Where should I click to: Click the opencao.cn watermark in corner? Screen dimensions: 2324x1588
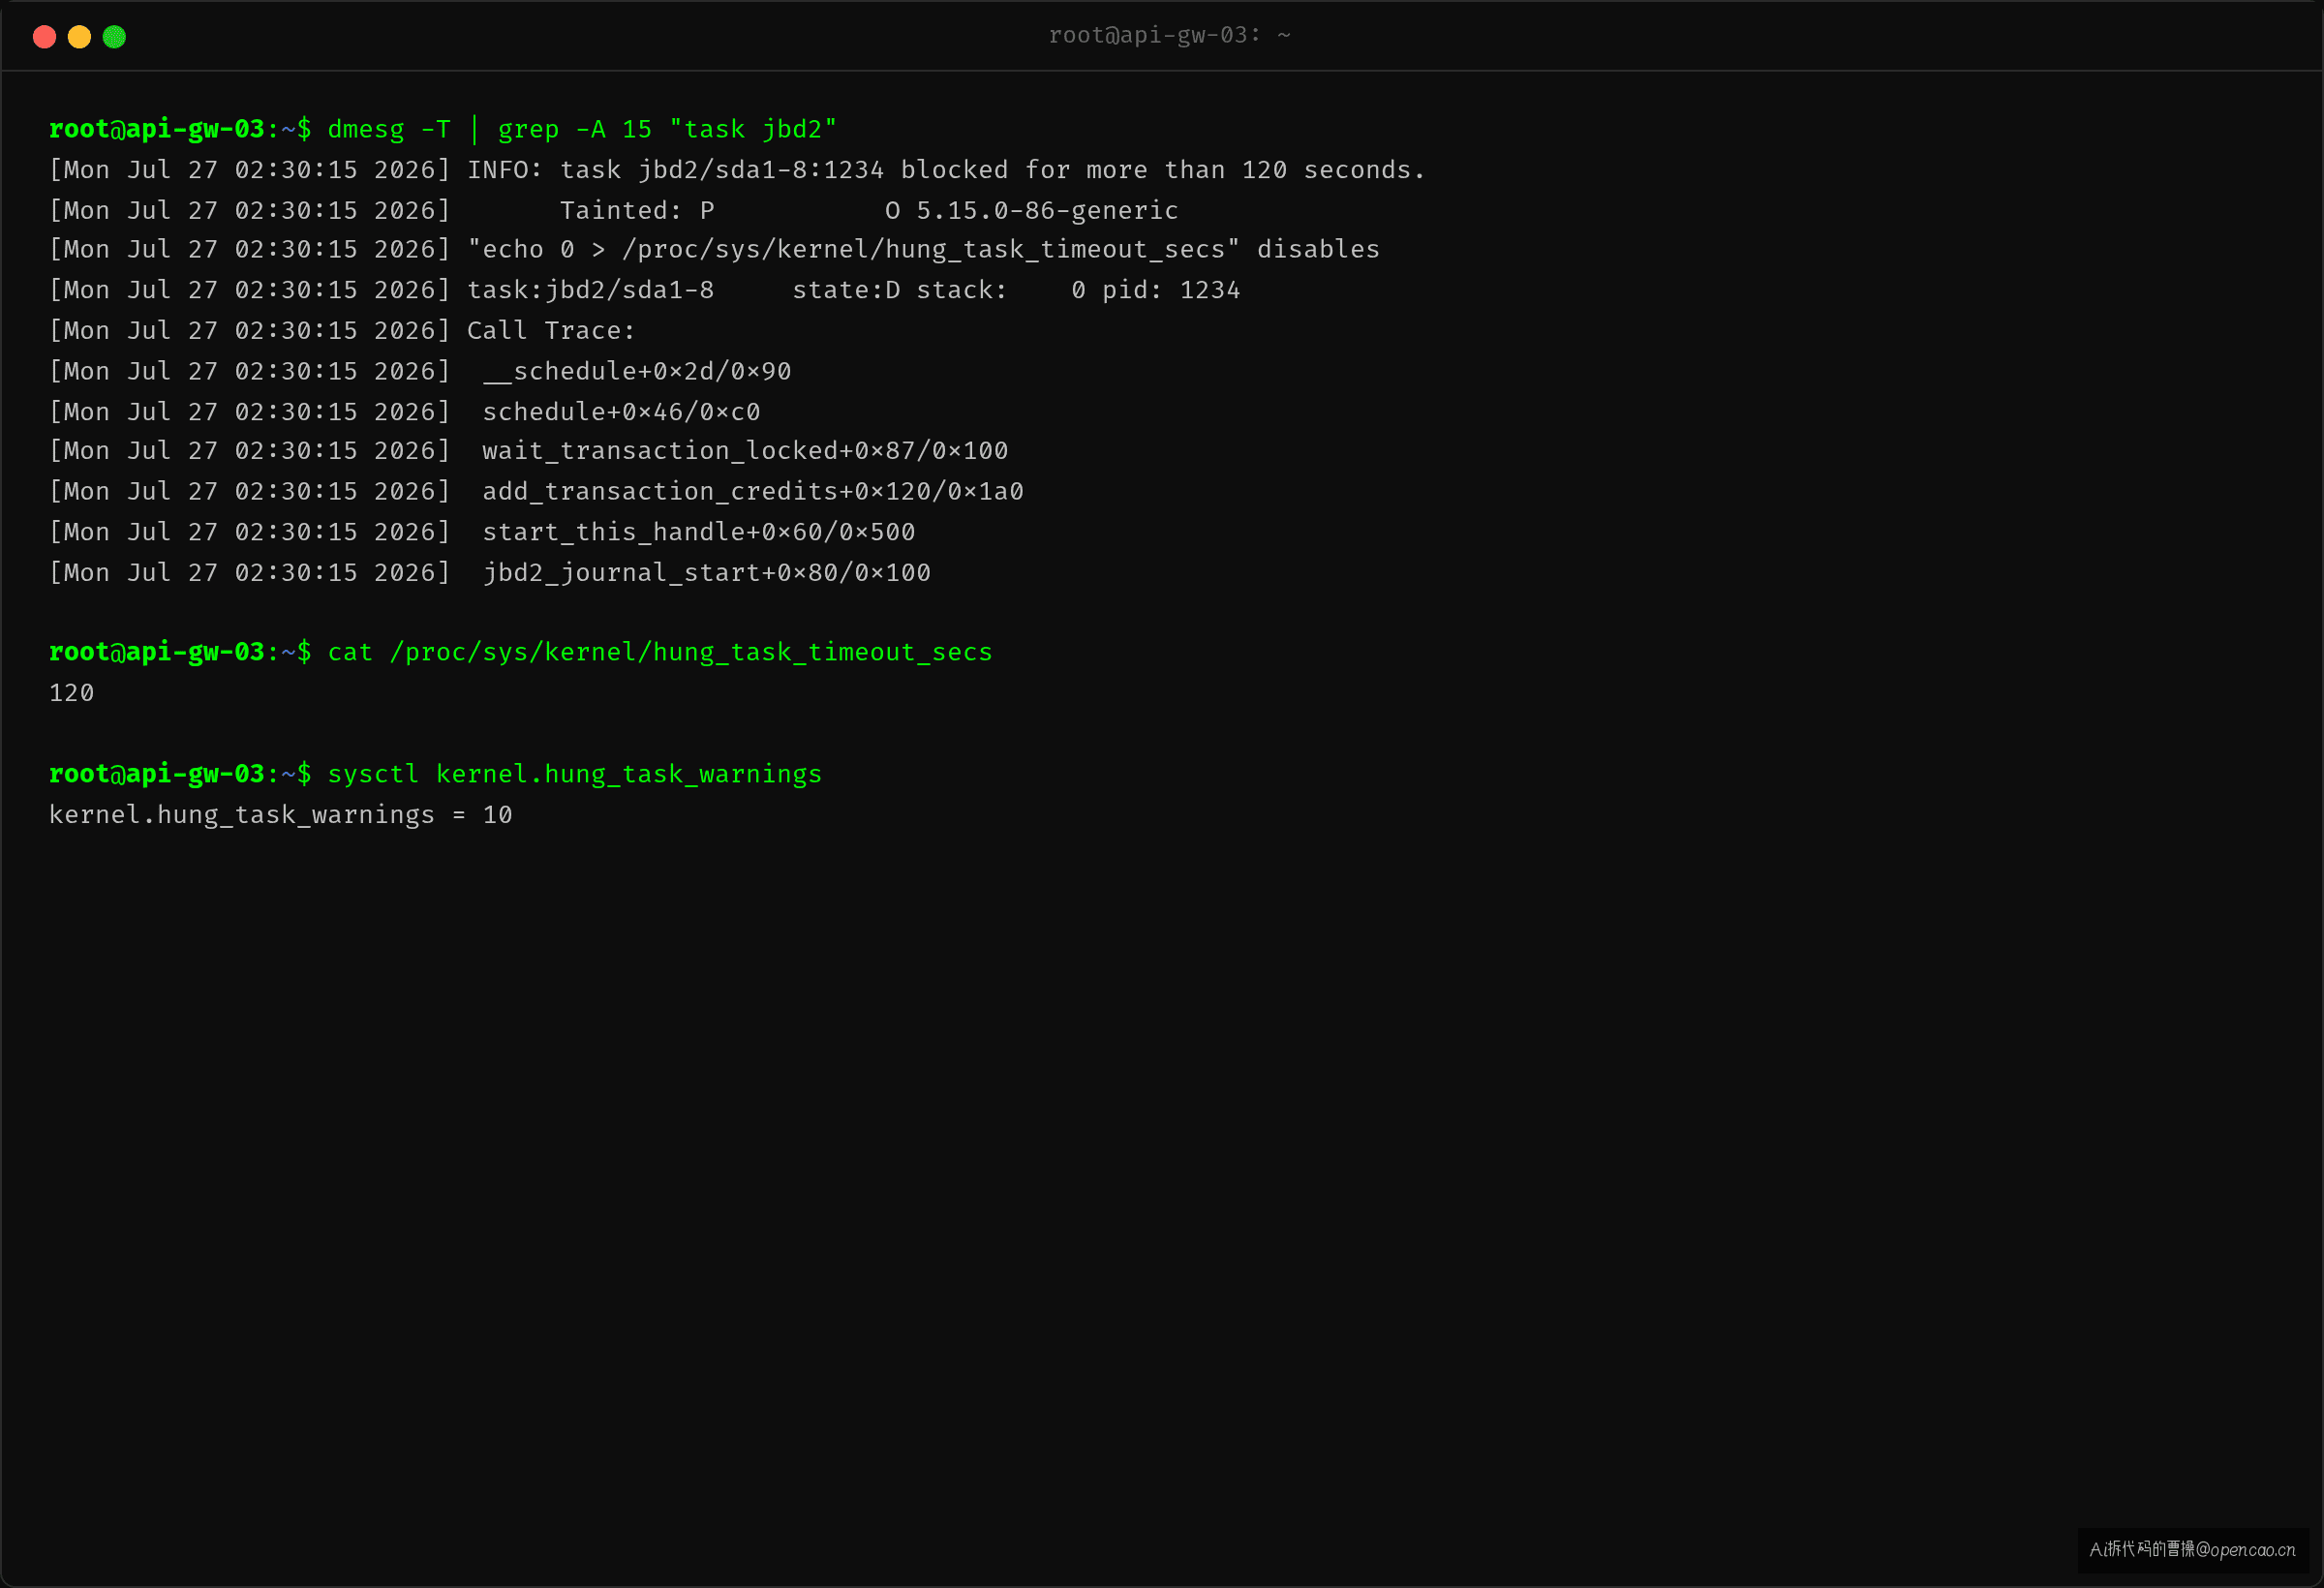pyautogui.click(x=2192, y=1549)
